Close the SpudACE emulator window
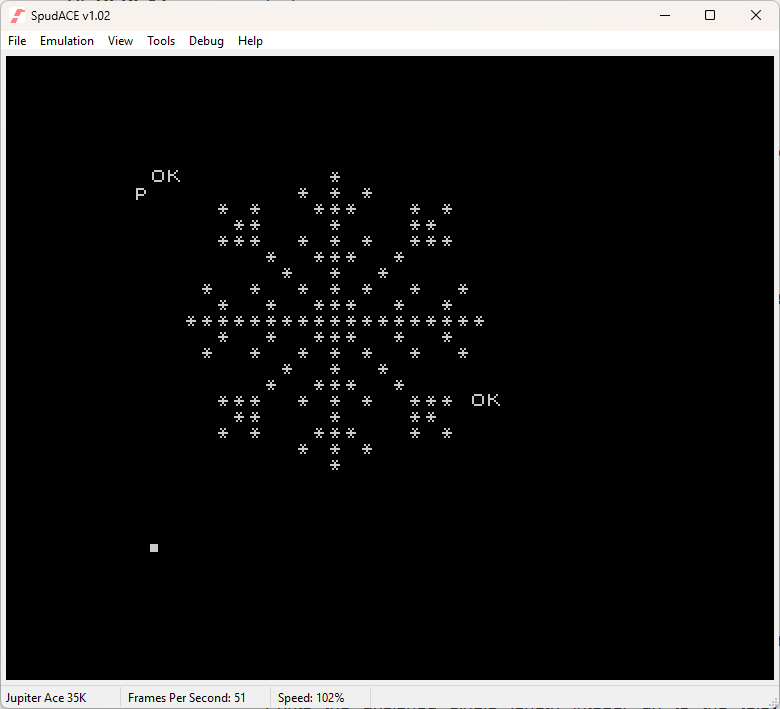780x709 pixels. [x=755, y=15]
